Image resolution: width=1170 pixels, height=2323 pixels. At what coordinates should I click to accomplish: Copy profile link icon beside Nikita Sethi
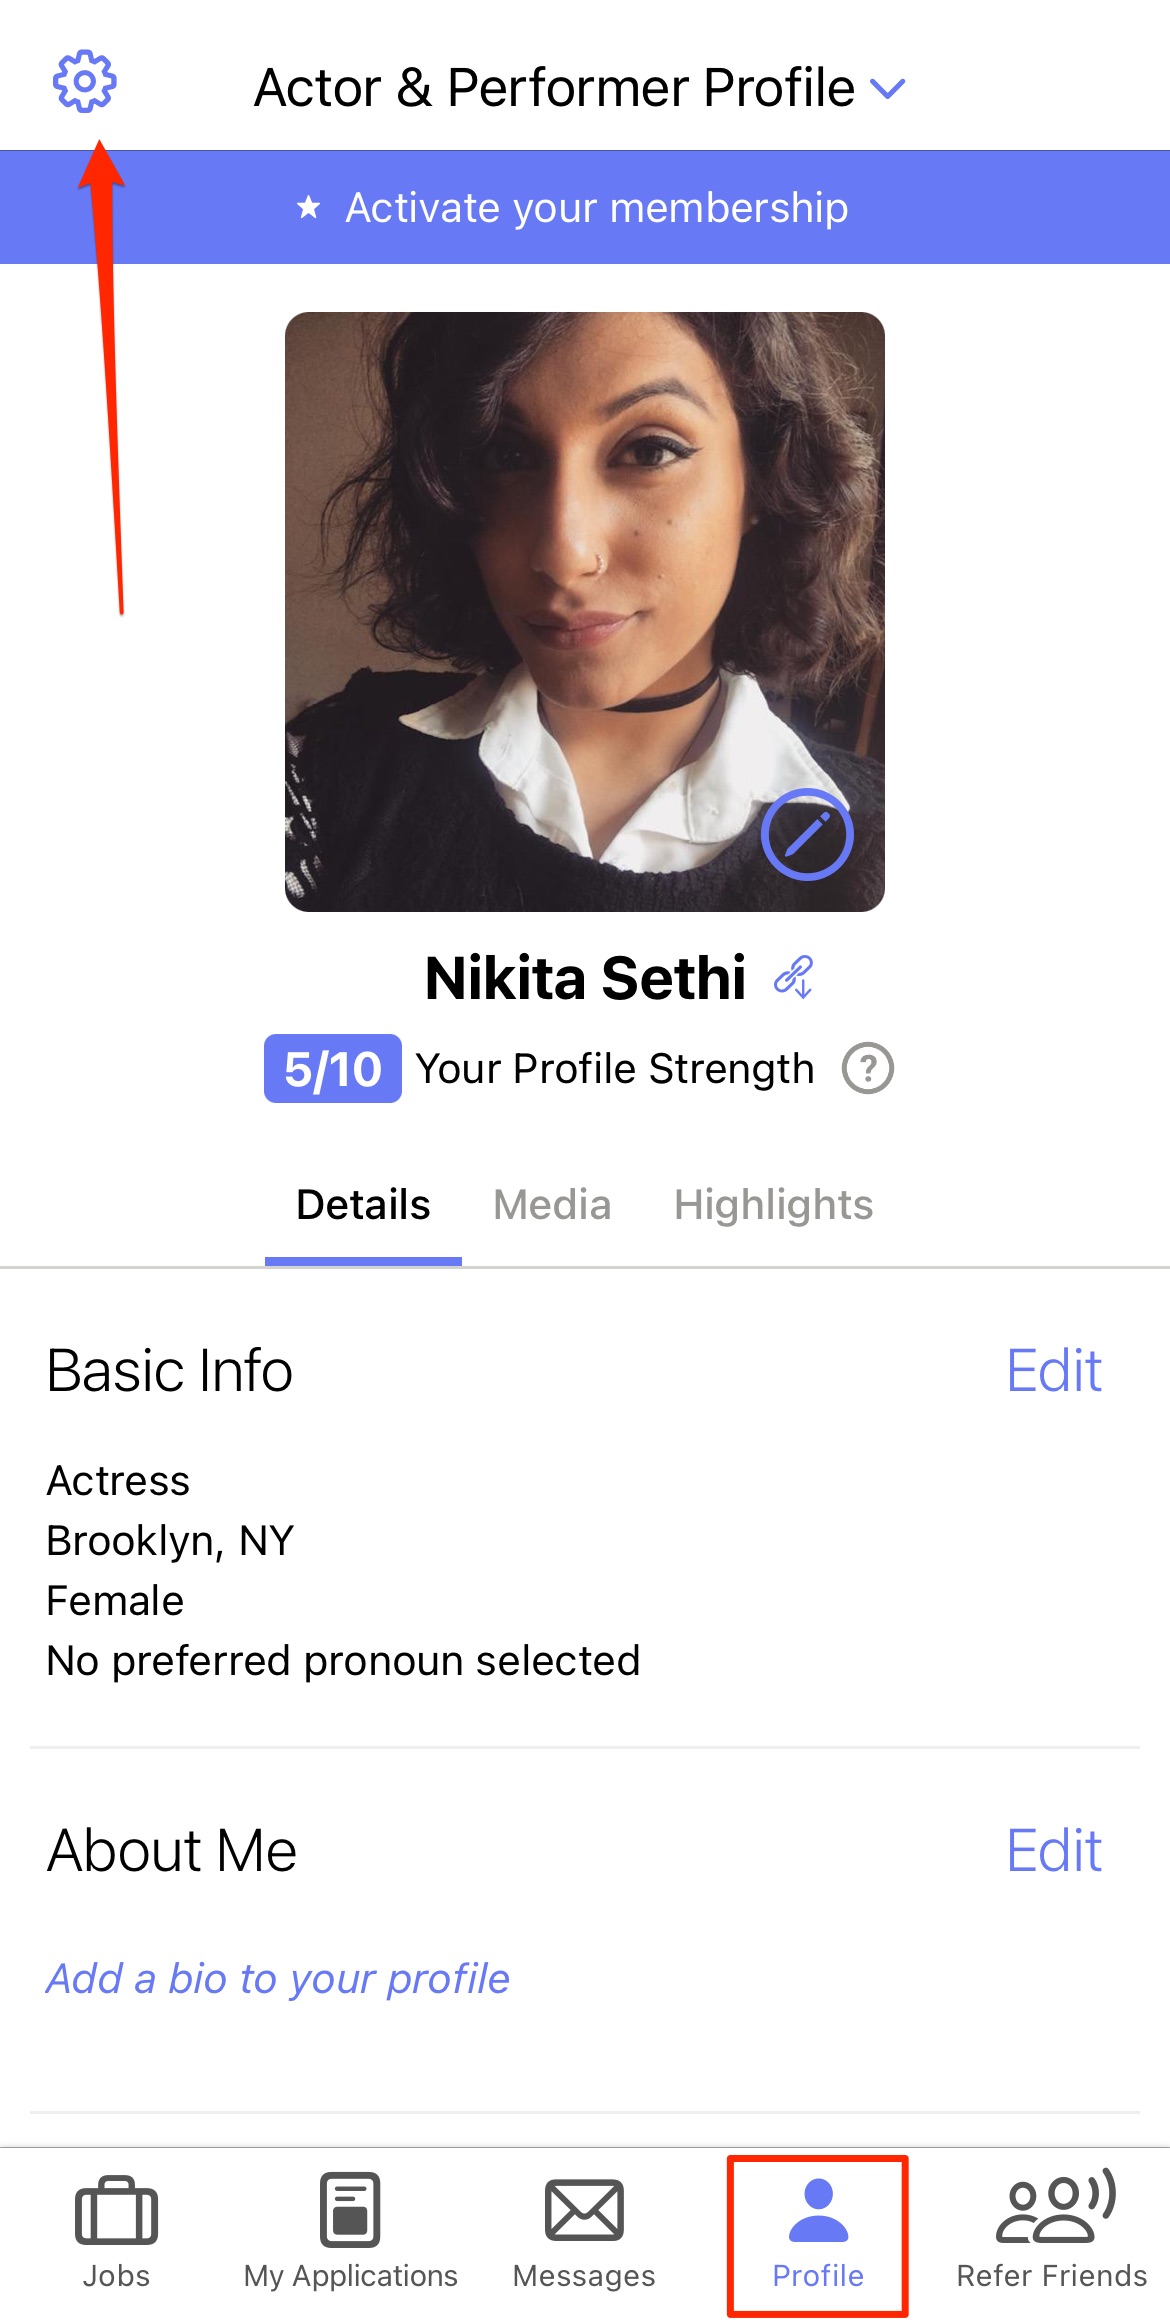click(794, 977)
